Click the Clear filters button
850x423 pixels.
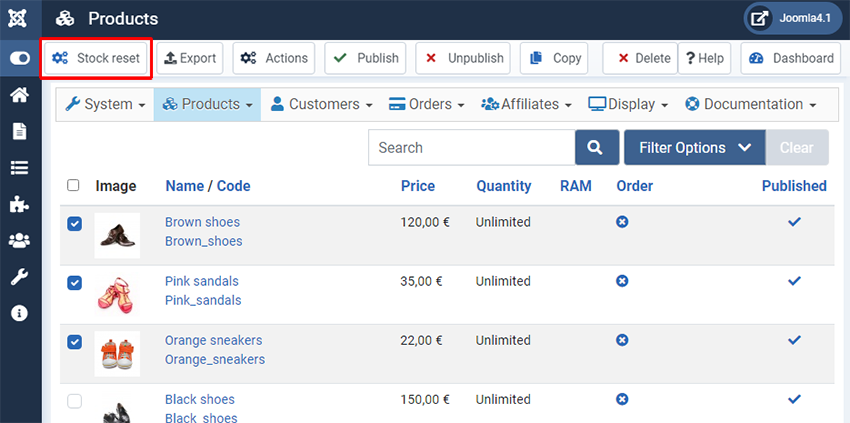pyautogui.click(x=797, y=148)
